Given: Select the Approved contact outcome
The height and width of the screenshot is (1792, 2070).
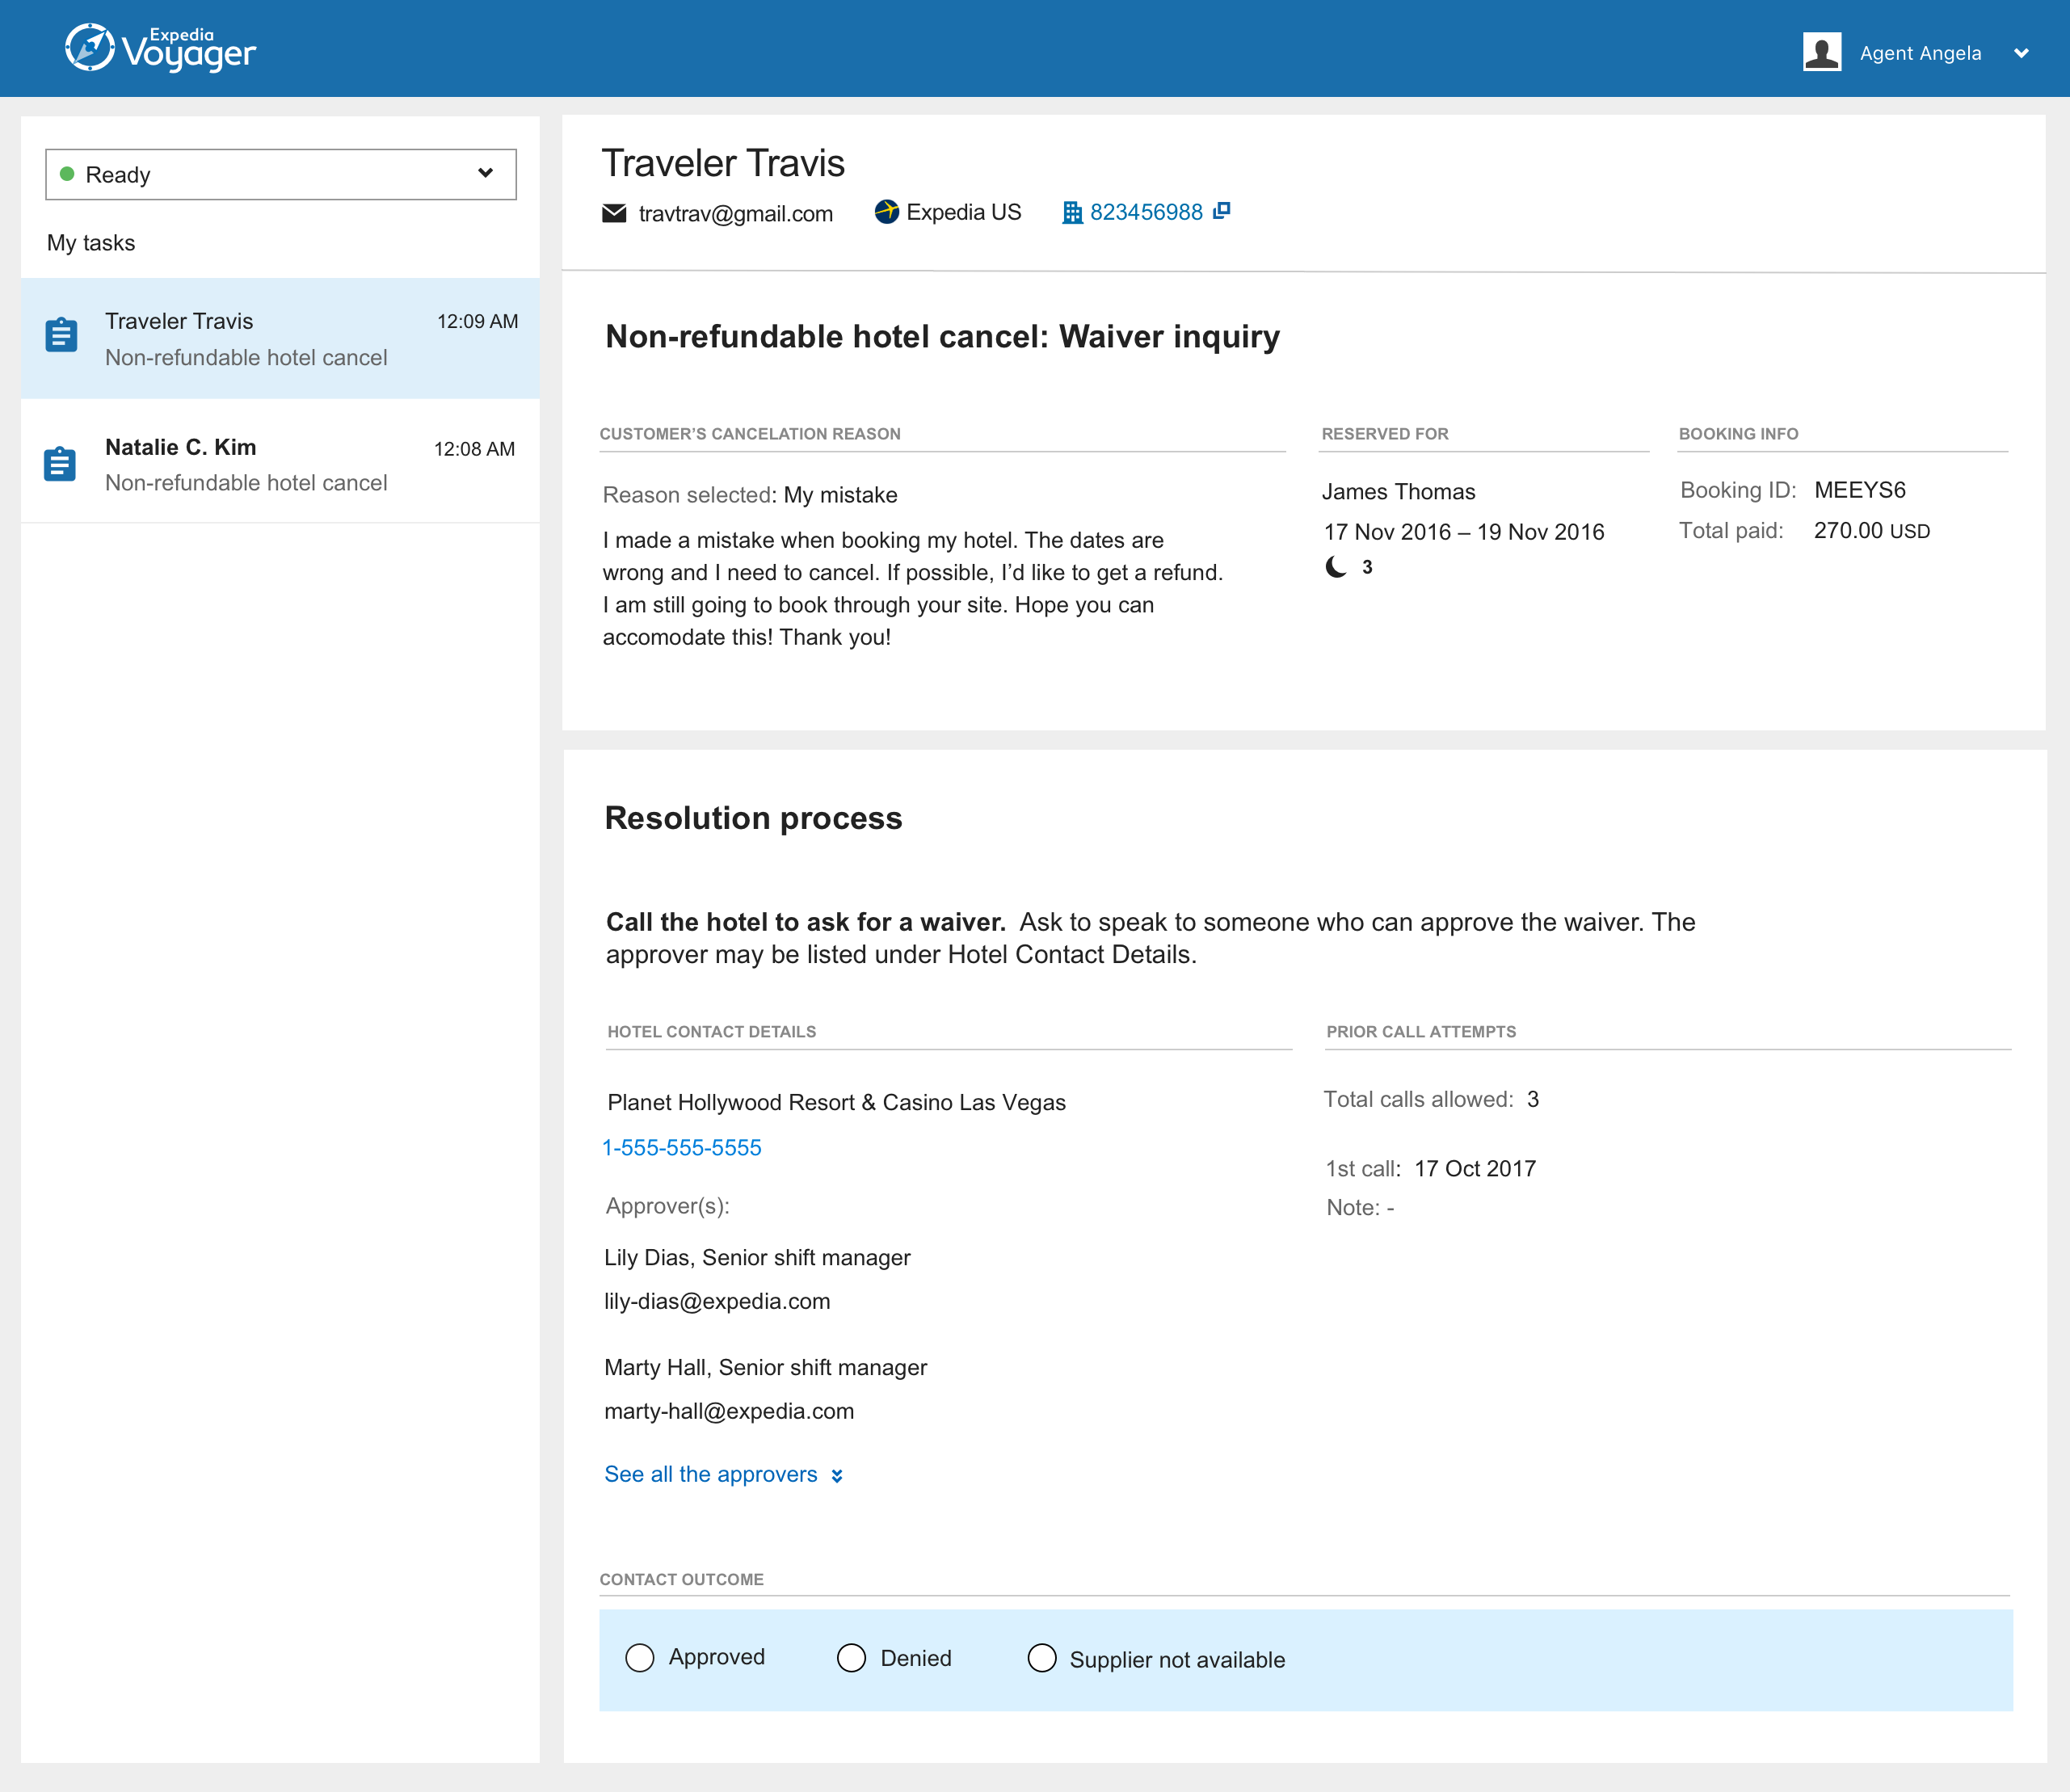Looking at the screenshot, I should pos(640,1657).
